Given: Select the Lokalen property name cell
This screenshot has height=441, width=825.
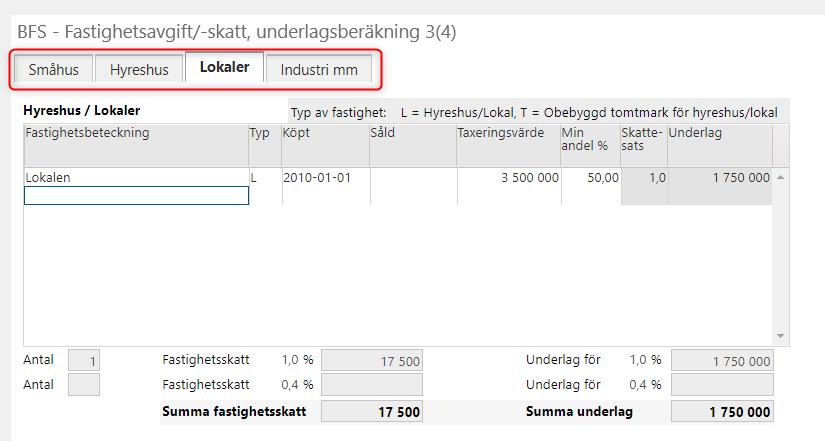Looking at the screenshot, I should [136, 177].
